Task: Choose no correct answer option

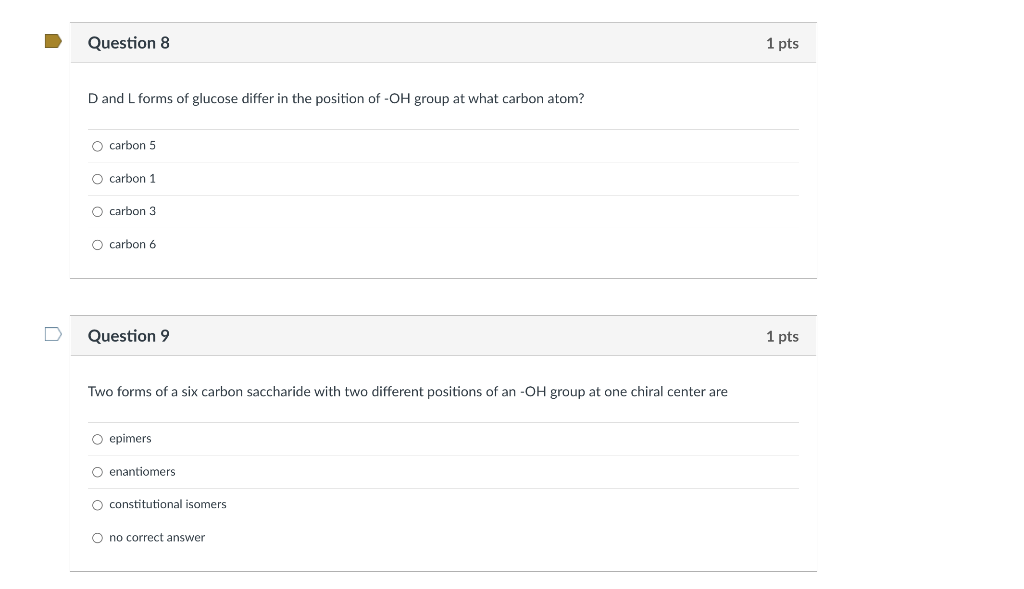Action: [97, 537]
